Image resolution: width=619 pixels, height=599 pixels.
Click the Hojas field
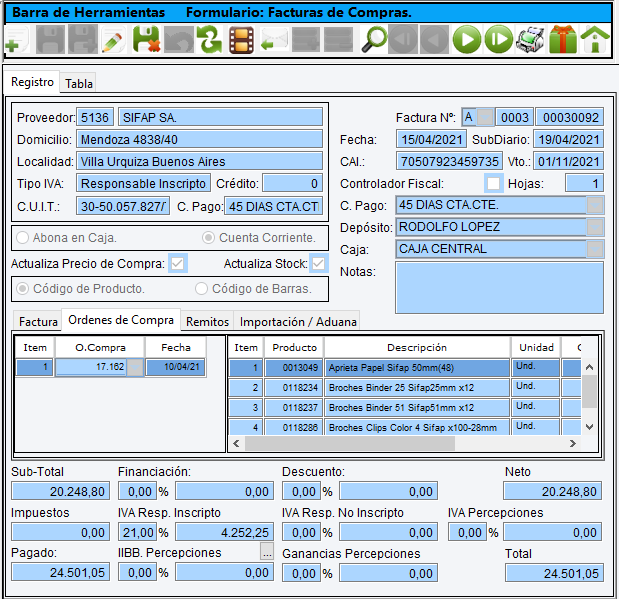coord(584,183)
